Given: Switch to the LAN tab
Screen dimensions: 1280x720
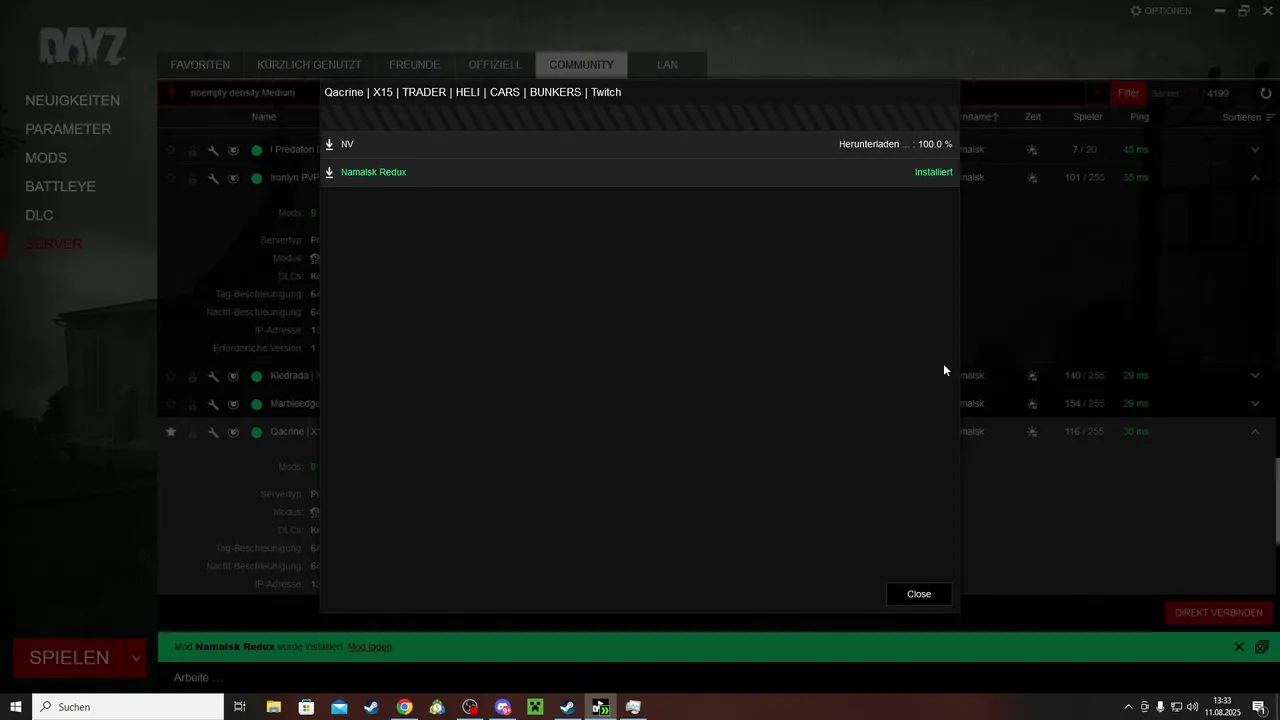Looking at the screenshot, I should pos(667,65).
